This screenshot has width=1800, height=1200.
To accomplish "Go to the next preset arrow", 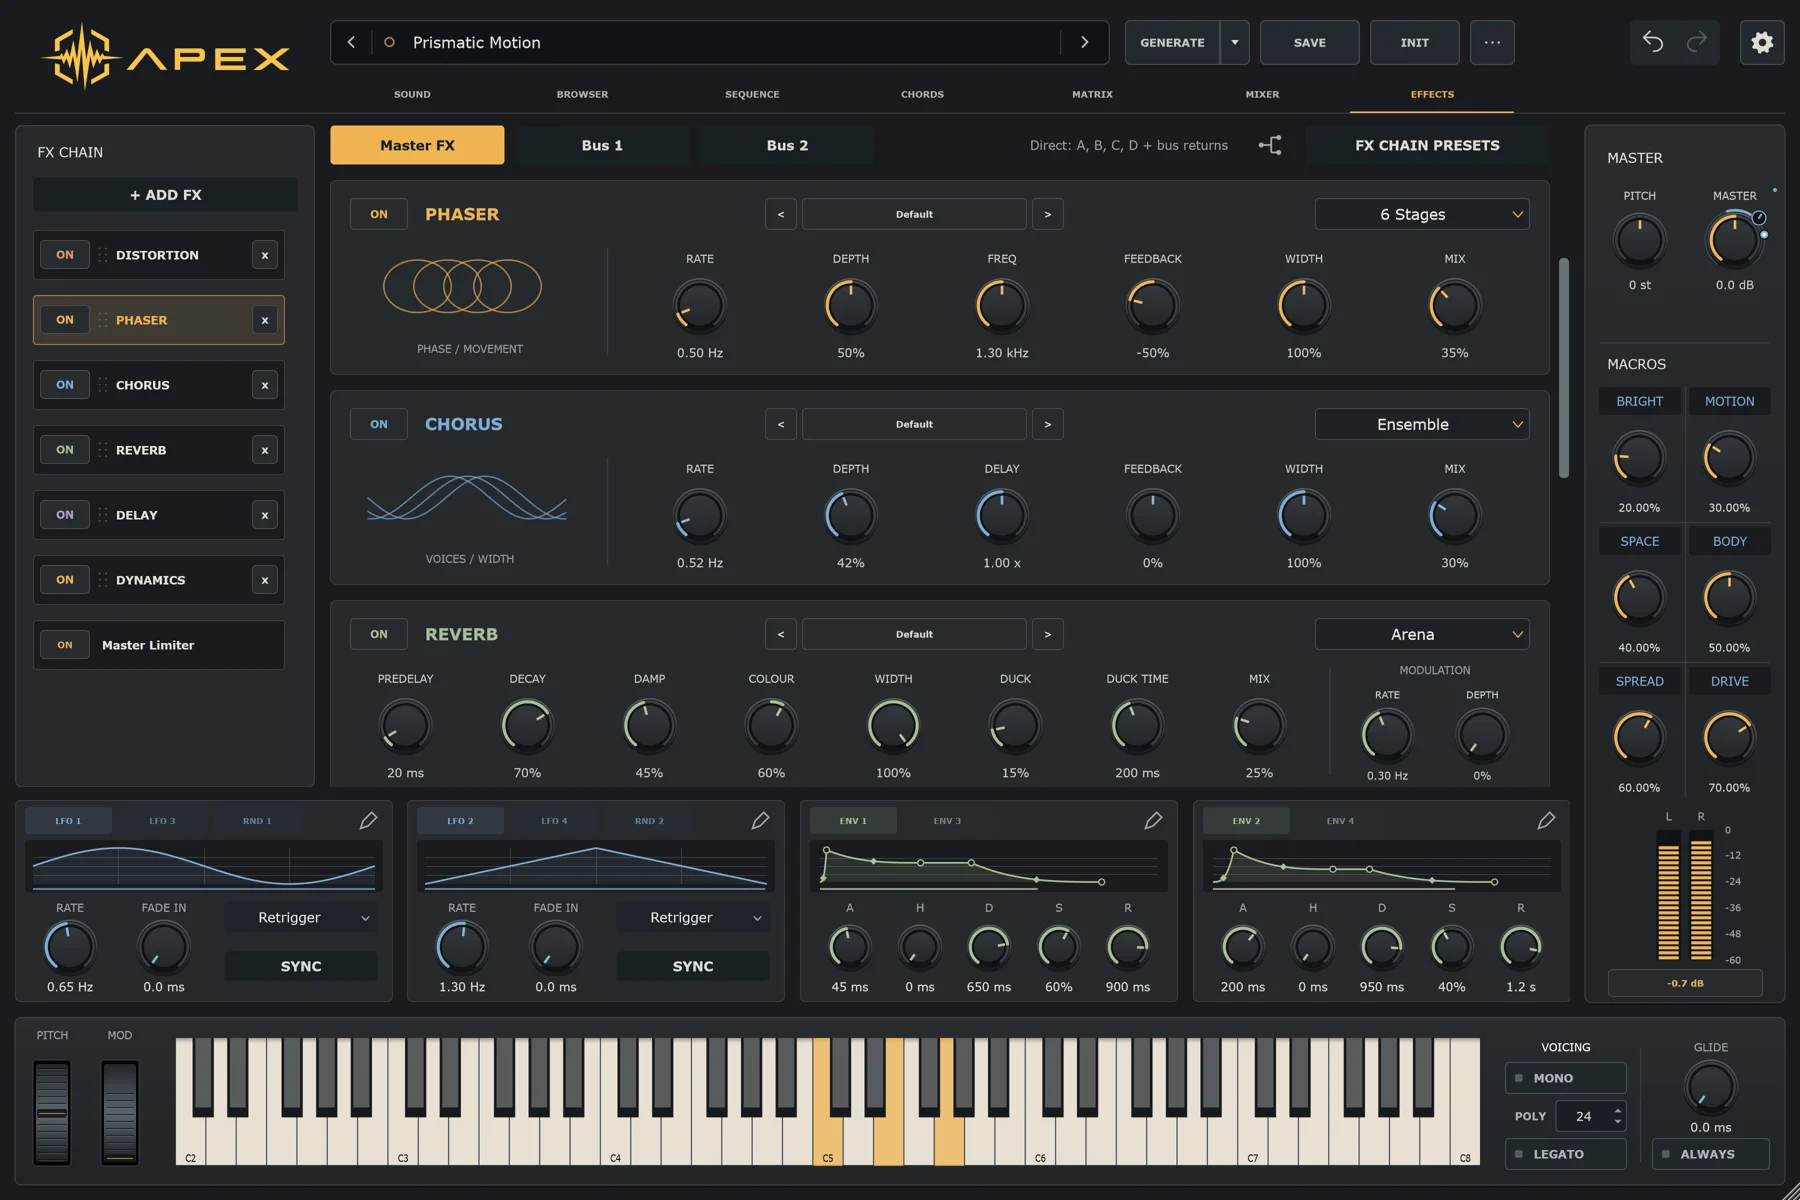I will pyautogui.click(x=1084, y=42).
